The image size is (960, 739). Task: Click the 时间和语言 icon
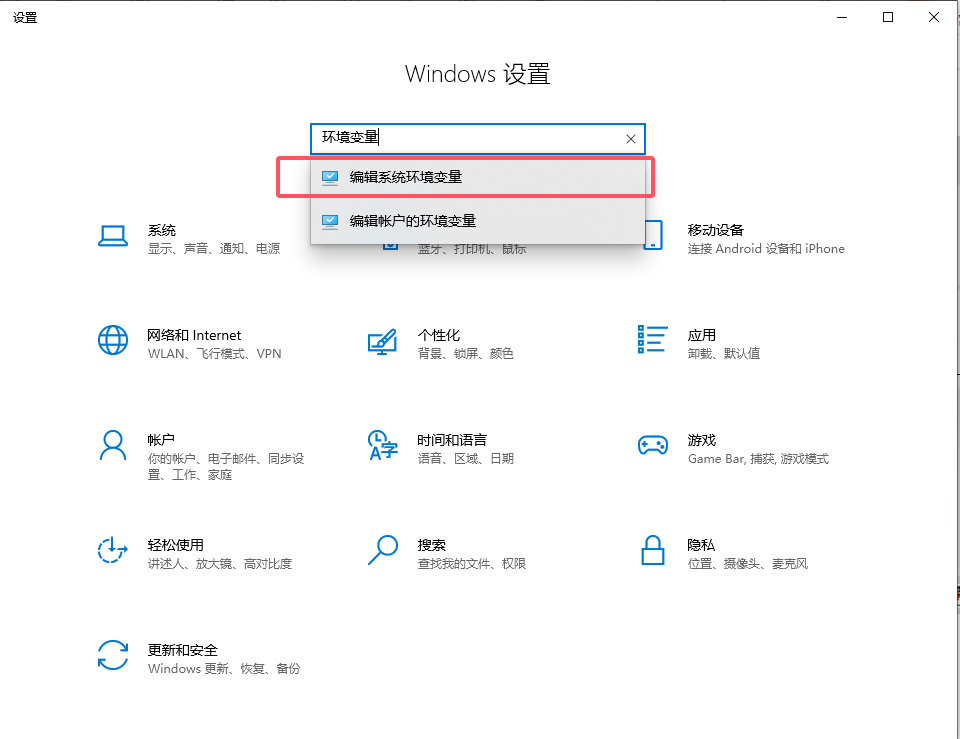[x=383, y=445]
